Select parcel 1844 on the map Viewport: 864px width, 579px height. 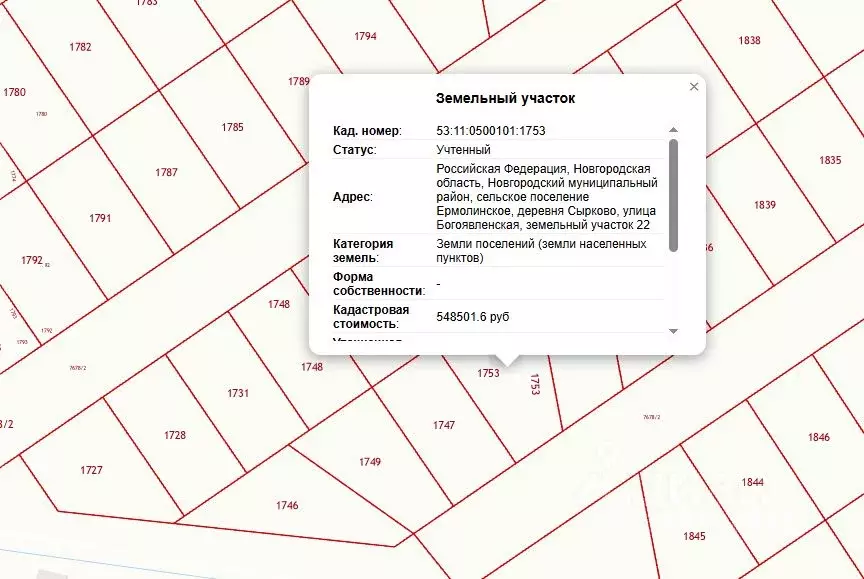(x=752, y=483)
